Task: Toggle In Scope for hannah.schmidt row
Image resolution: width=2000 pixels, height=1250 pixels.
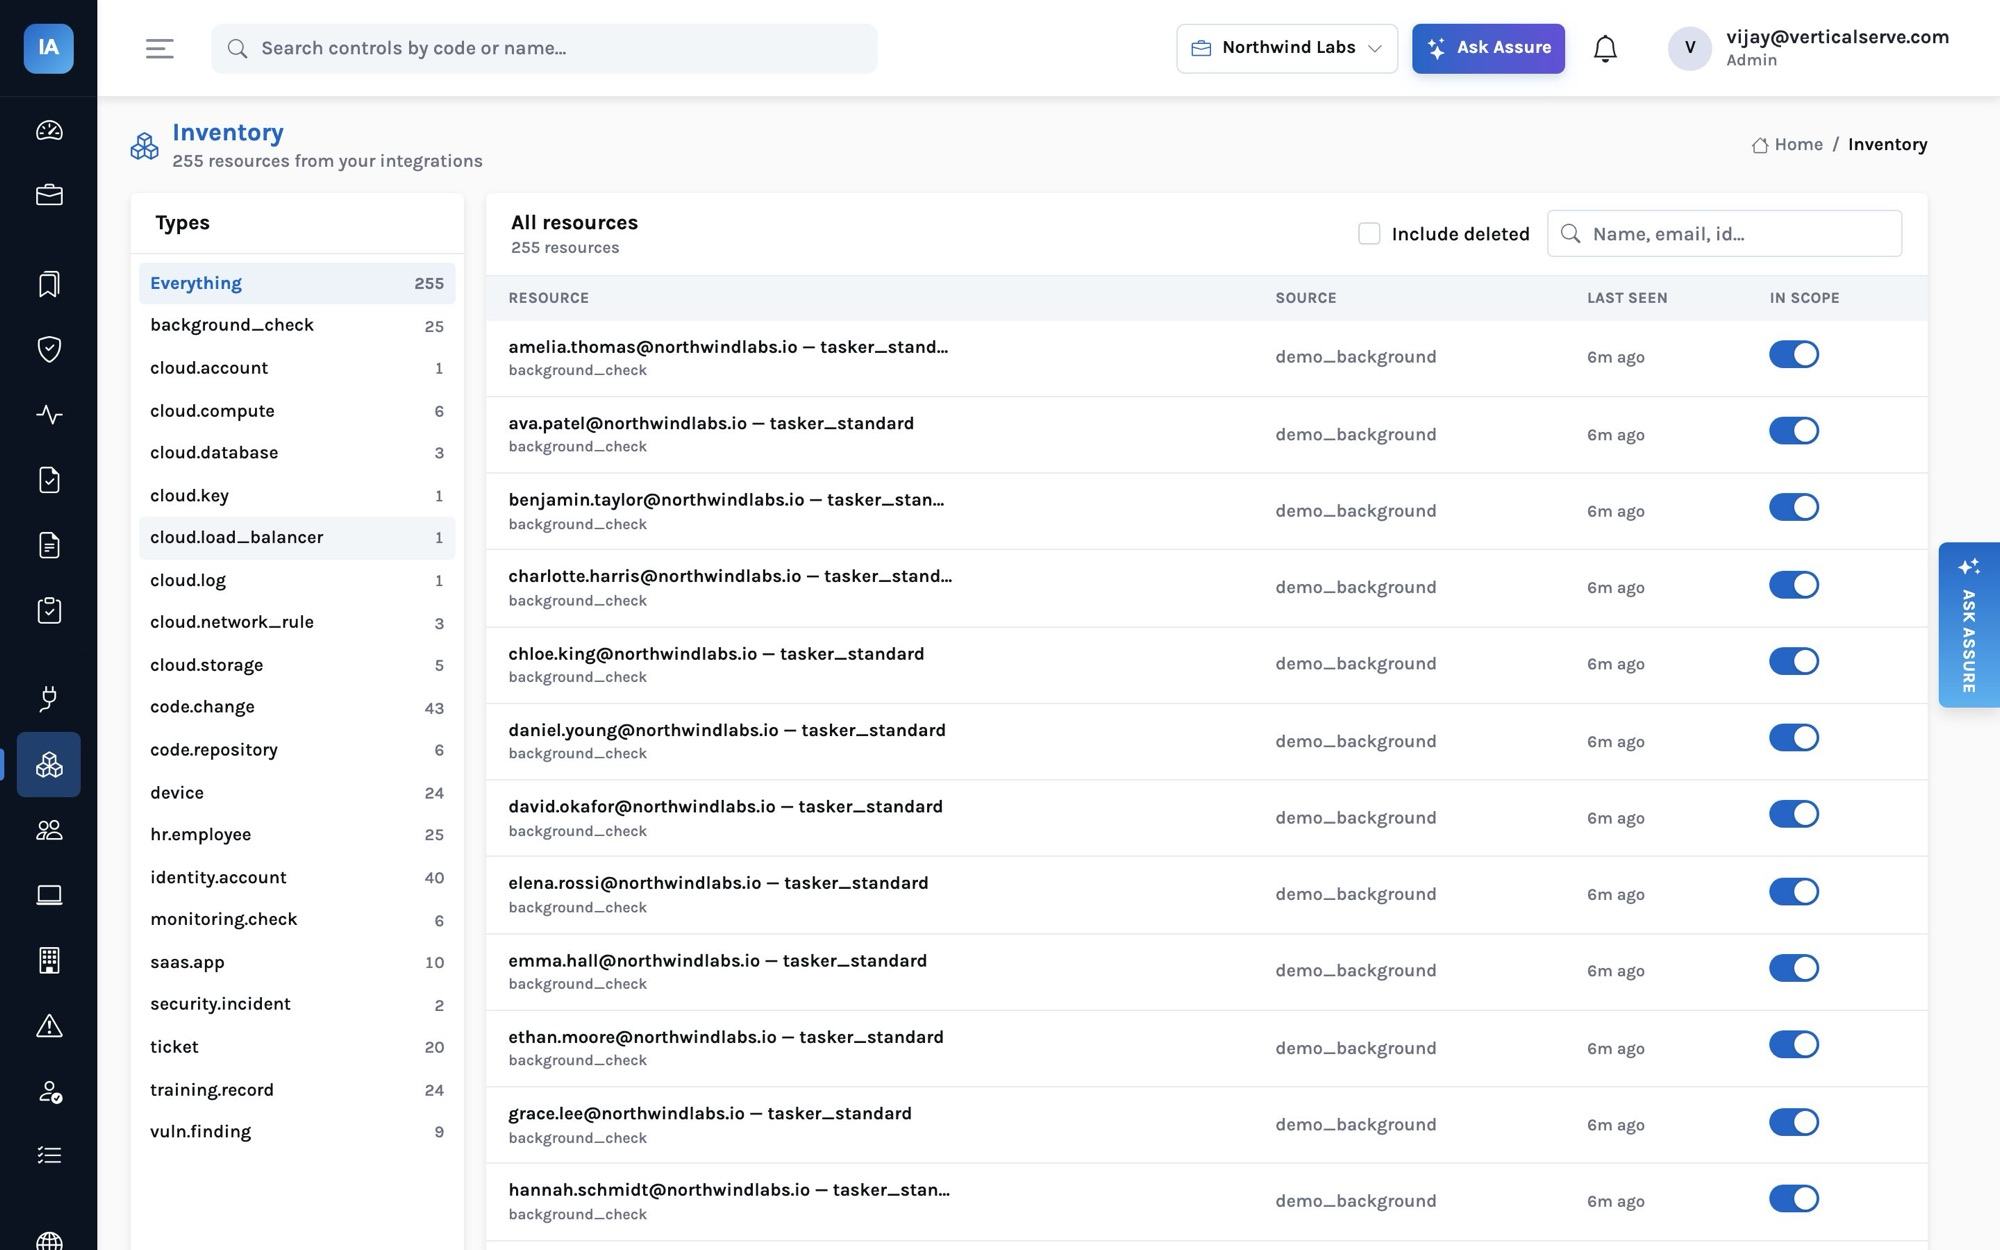Action: [1794, 1198]
